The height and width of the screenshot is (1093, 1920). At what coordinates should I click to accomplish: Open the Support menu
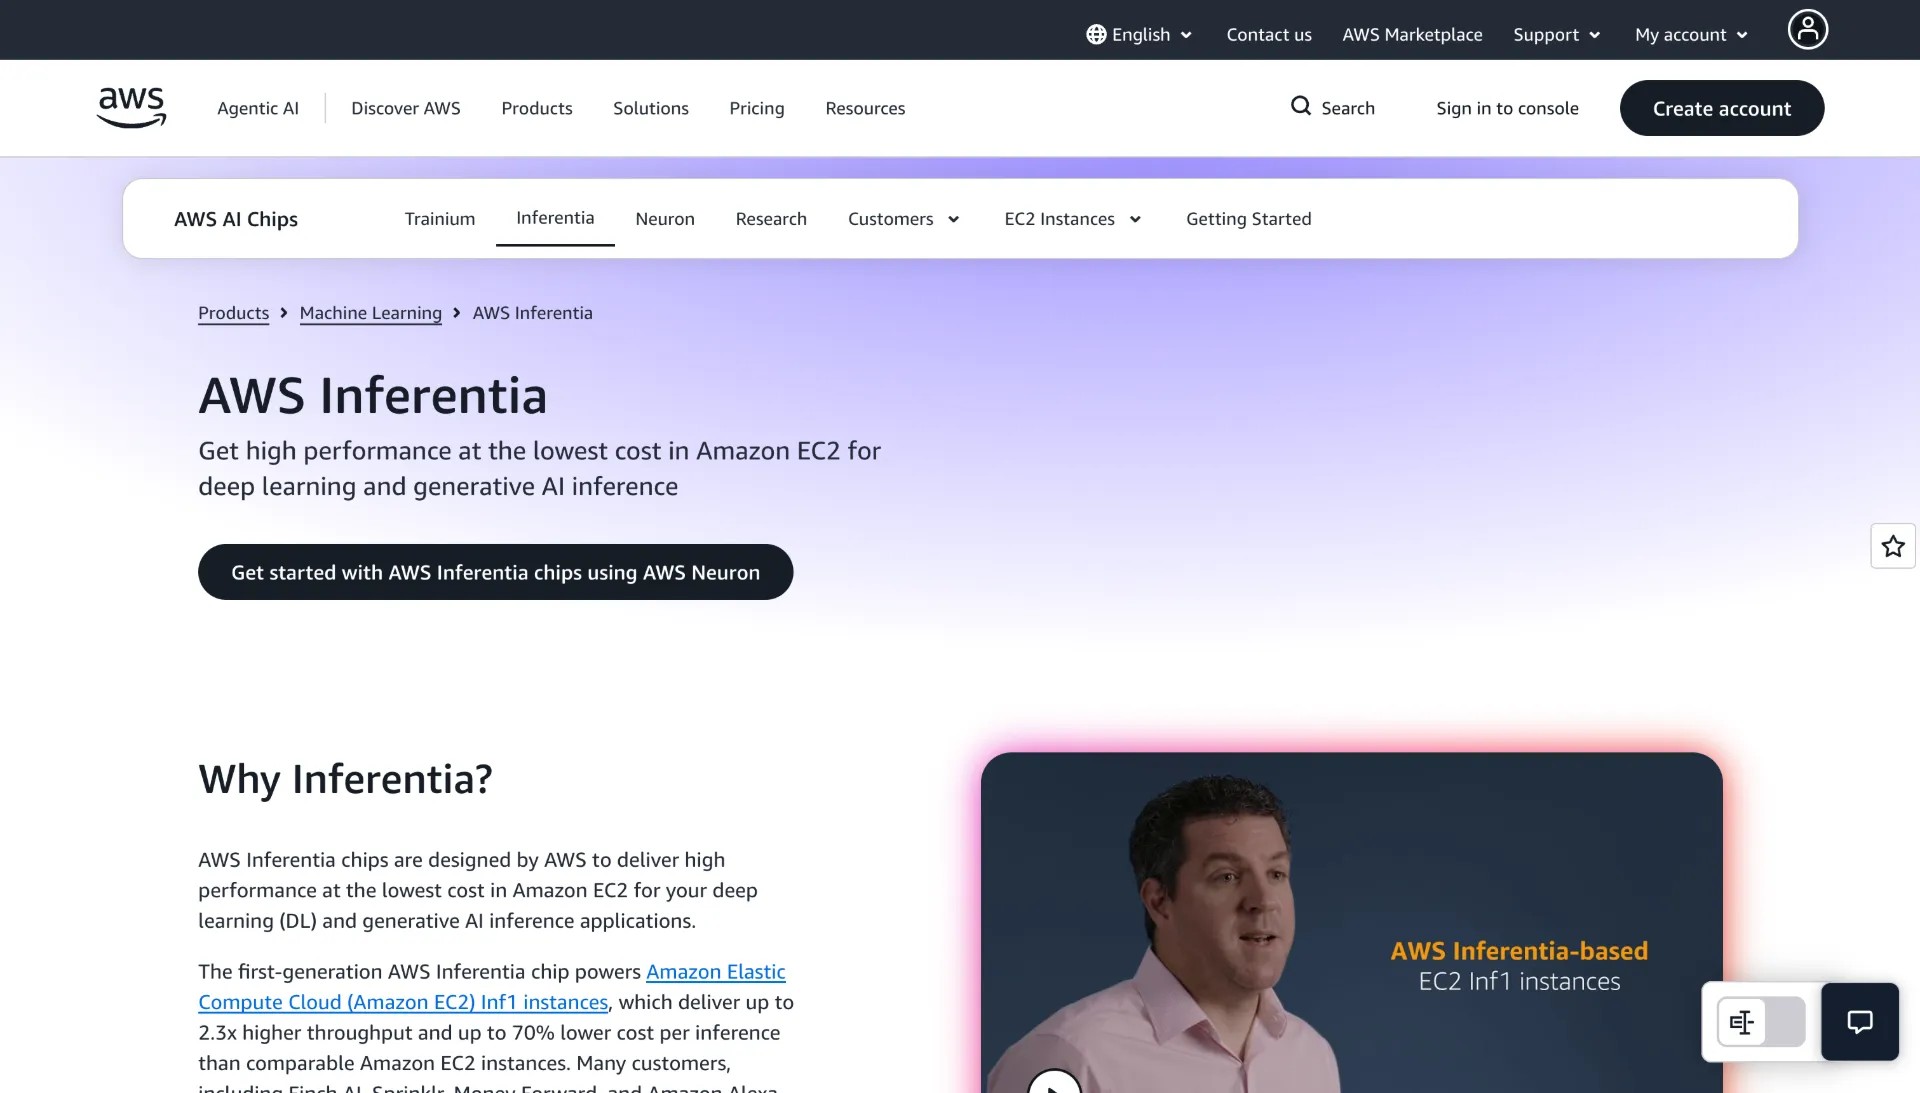pos(1555,34)
